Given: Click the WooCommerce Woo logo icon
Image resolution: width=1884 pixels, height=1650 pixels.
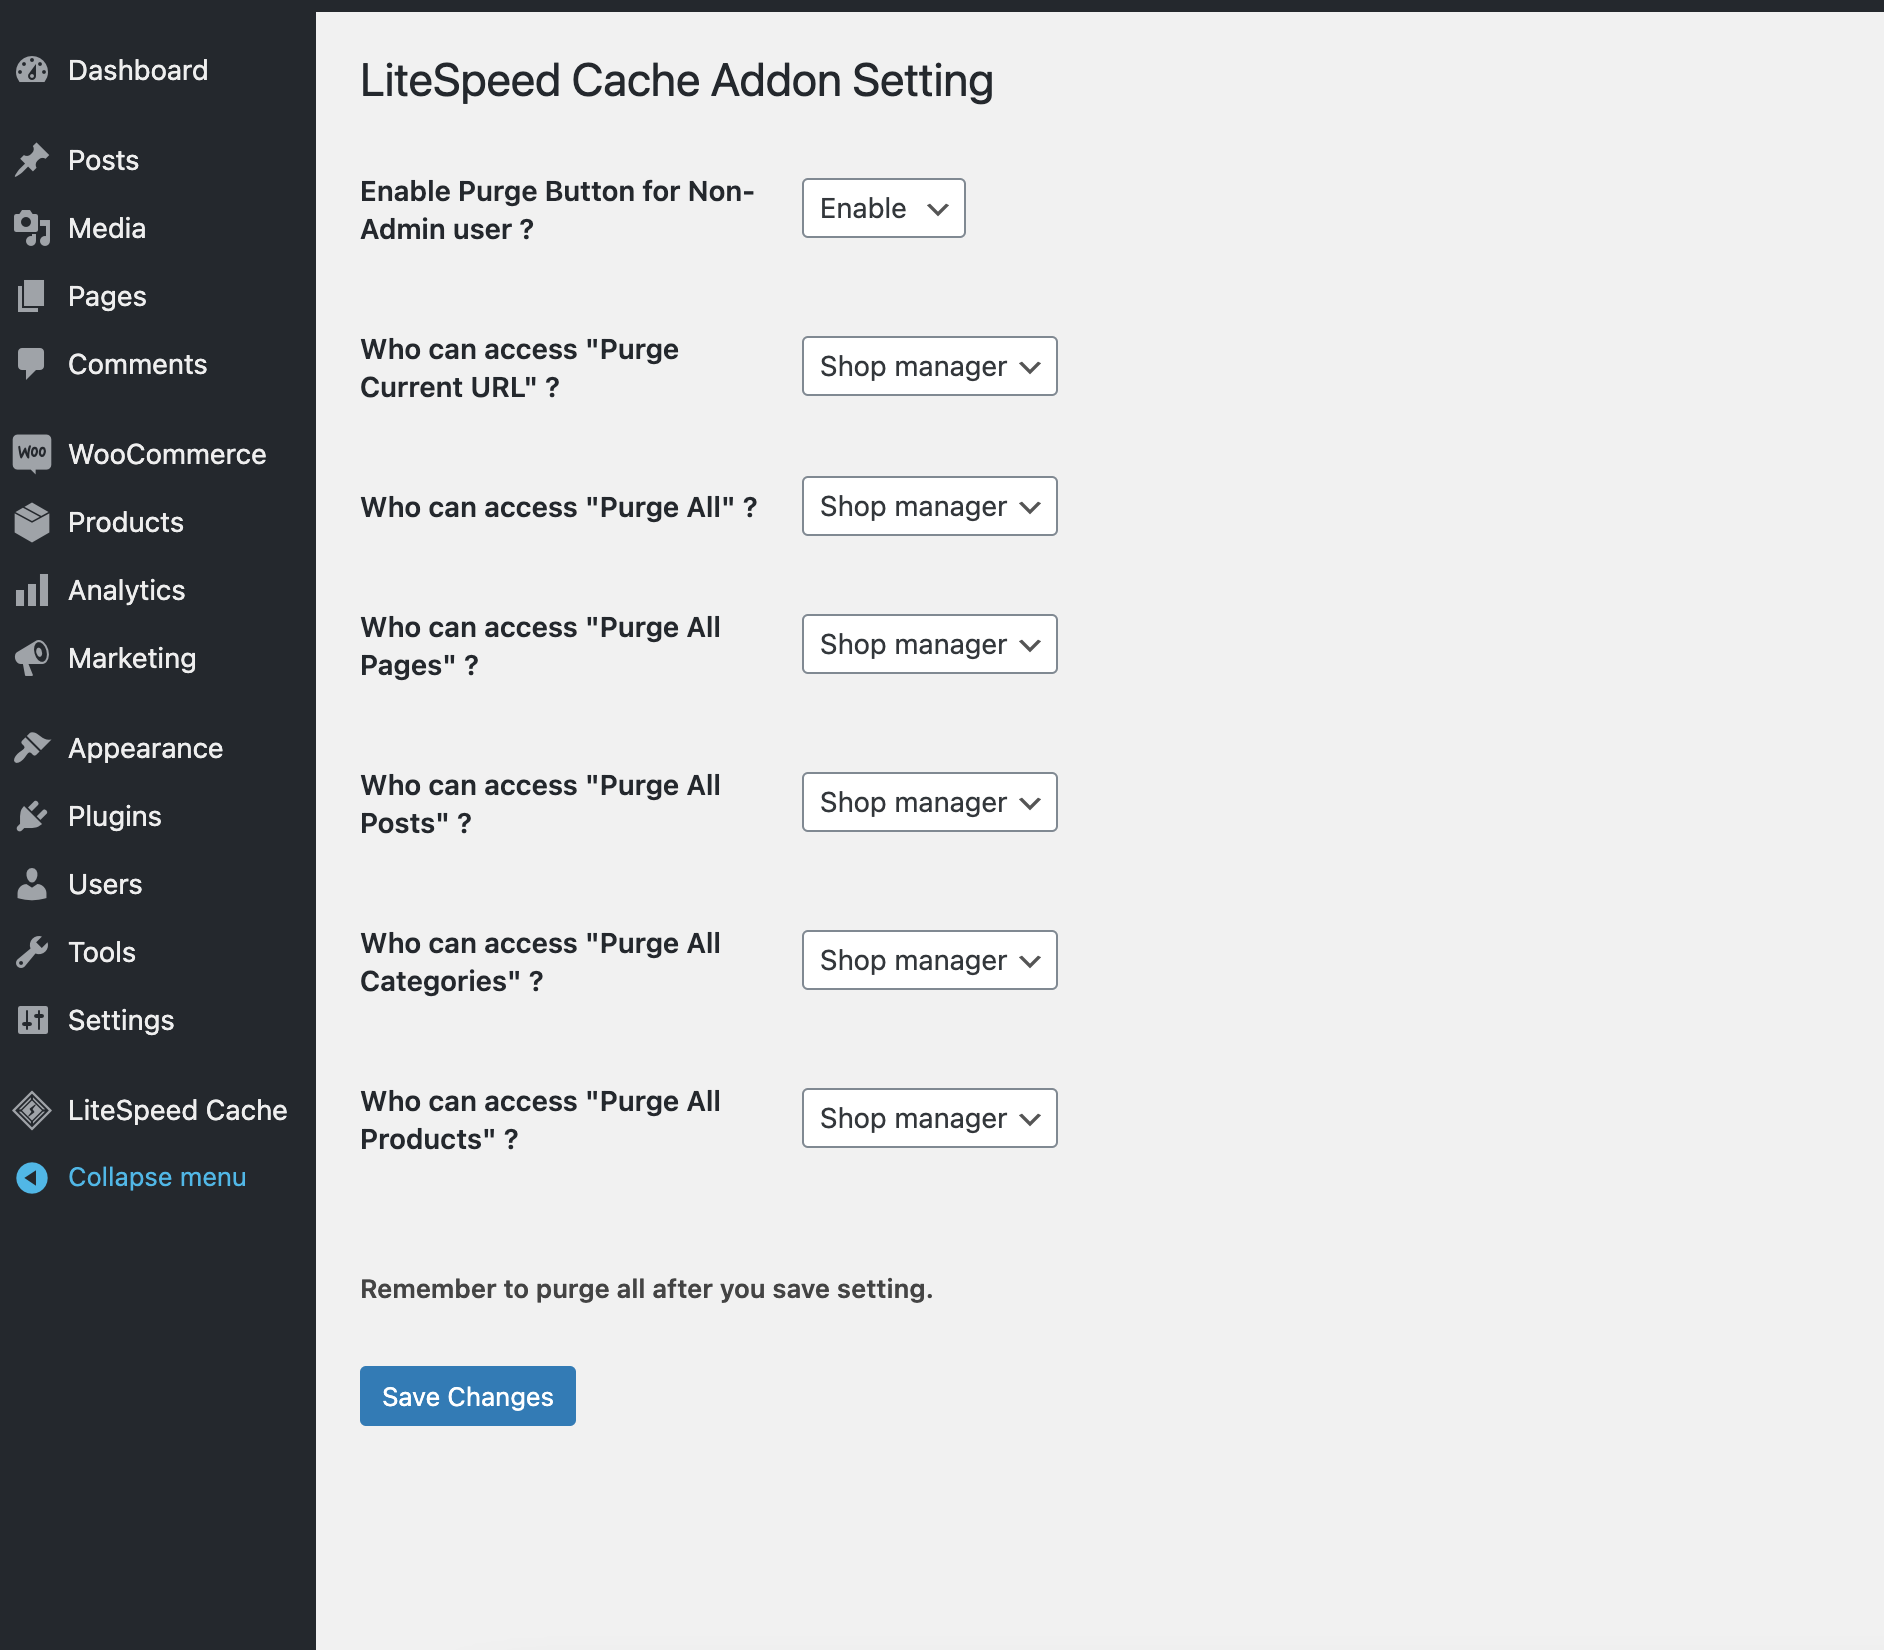Looking at the screenshot, I should tap(32, 453).
